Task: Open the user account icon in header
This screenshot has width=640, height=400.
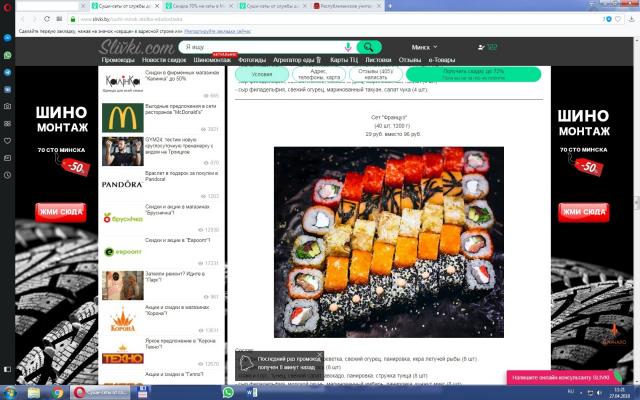Action: coord(482,47)
